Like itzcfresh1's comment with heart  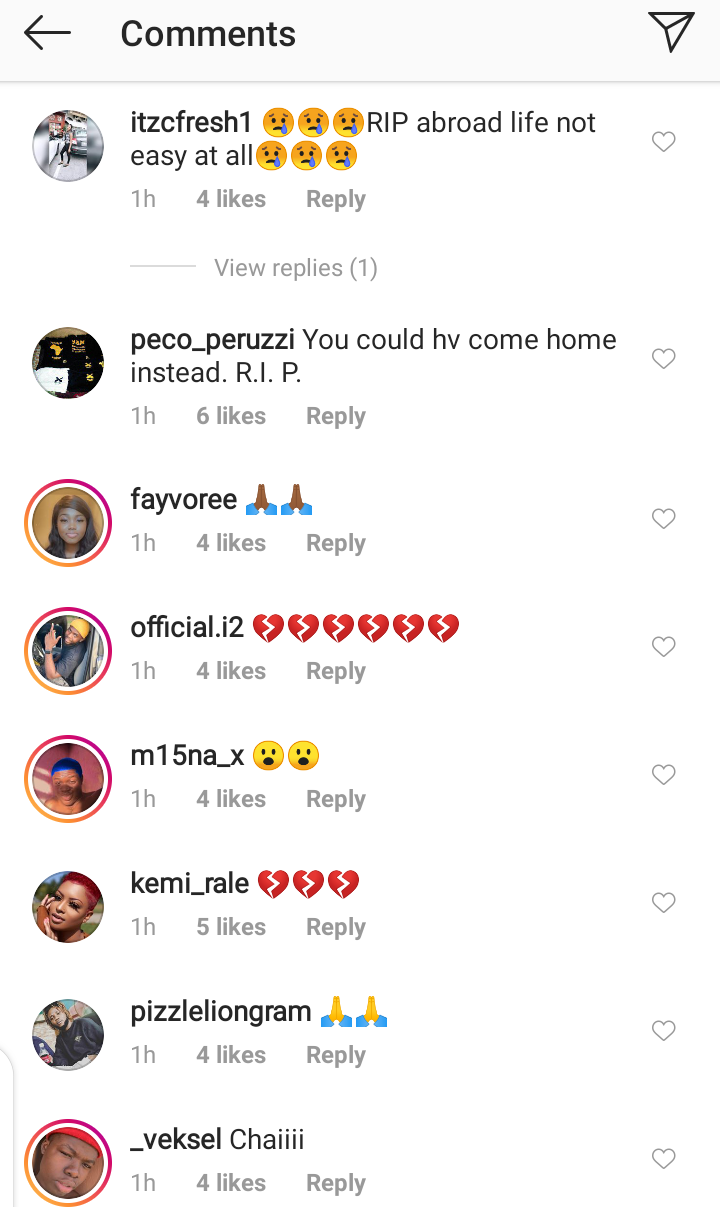coord(663,142)
